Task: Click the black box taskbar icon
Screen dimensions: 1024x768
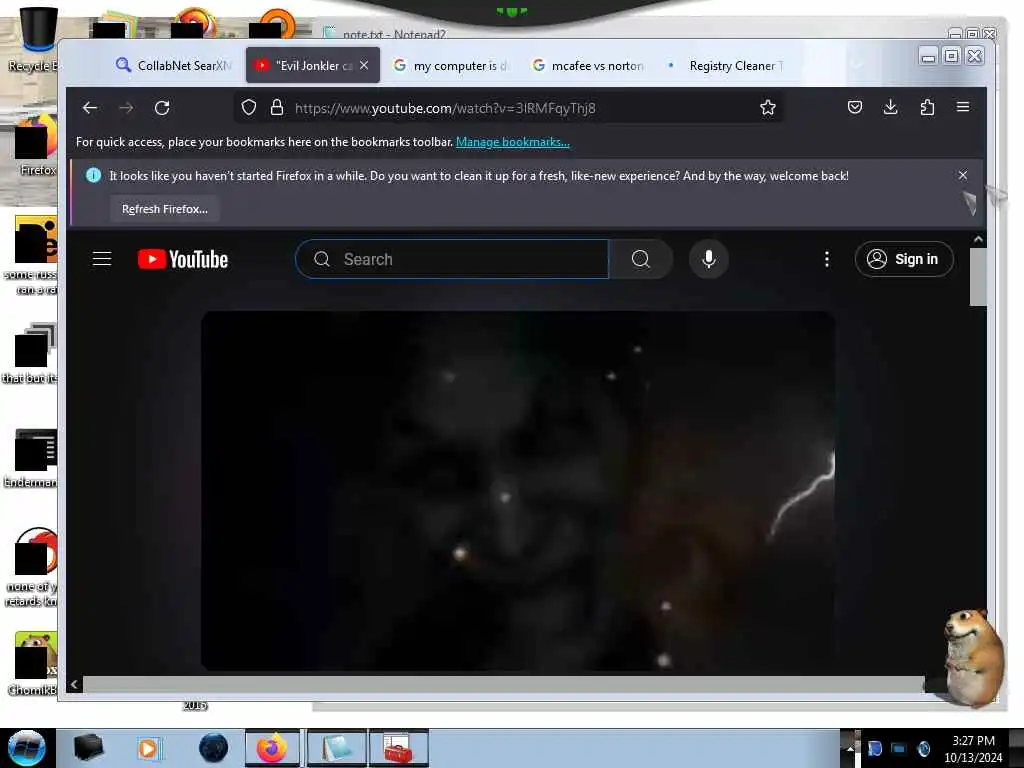Action: [x=88, y=748]
